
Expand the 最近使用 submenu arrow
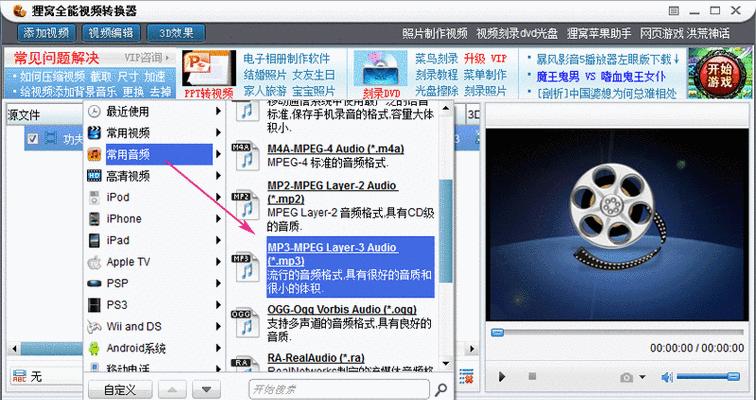(x=218, y=111)
